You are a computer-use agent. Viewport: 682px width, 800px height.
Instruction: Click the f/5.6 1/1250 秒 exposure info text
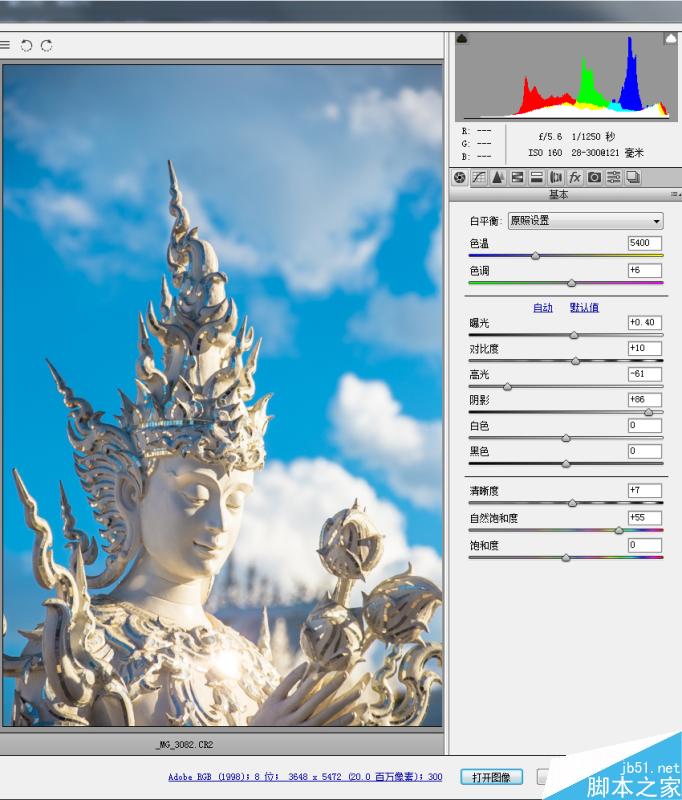pos(577,137)
